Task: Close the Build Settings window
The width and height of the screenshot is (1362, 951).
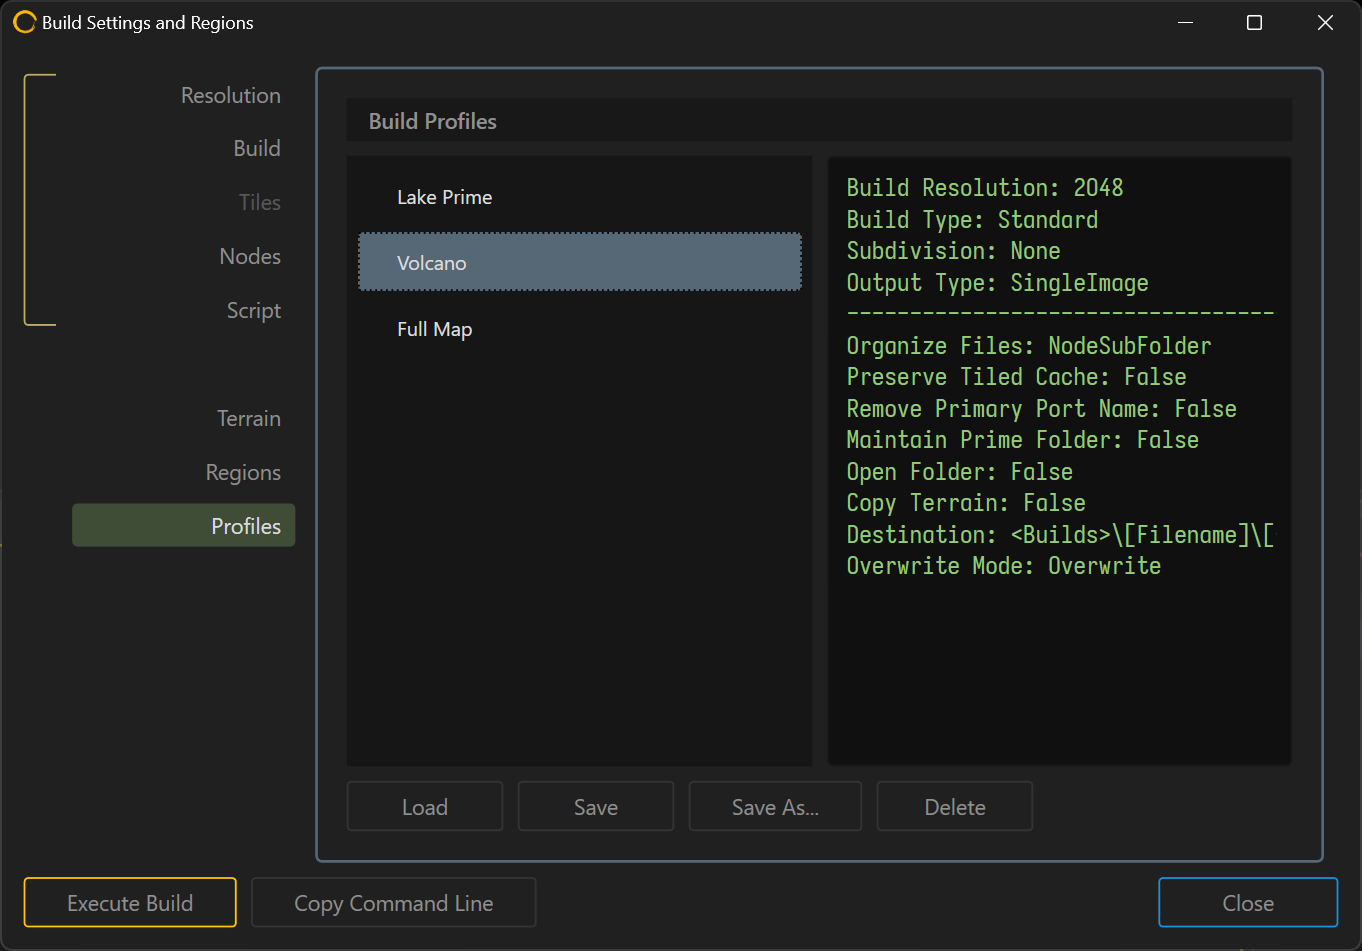Action: tap(1248, 902)
